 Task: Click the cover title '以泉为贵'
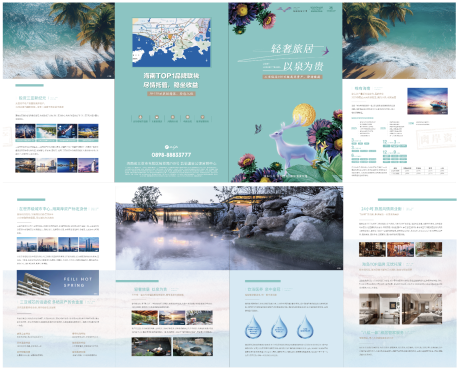point(303,66)
